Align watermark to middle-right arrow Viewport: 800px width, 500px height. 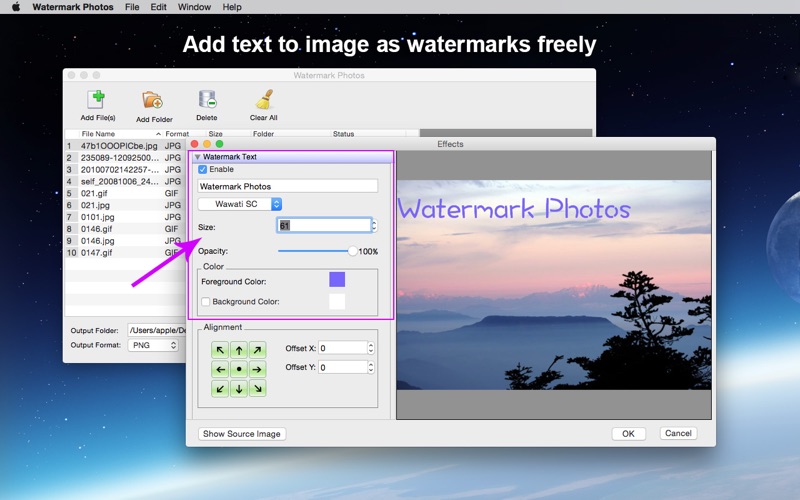pos(258,369)
